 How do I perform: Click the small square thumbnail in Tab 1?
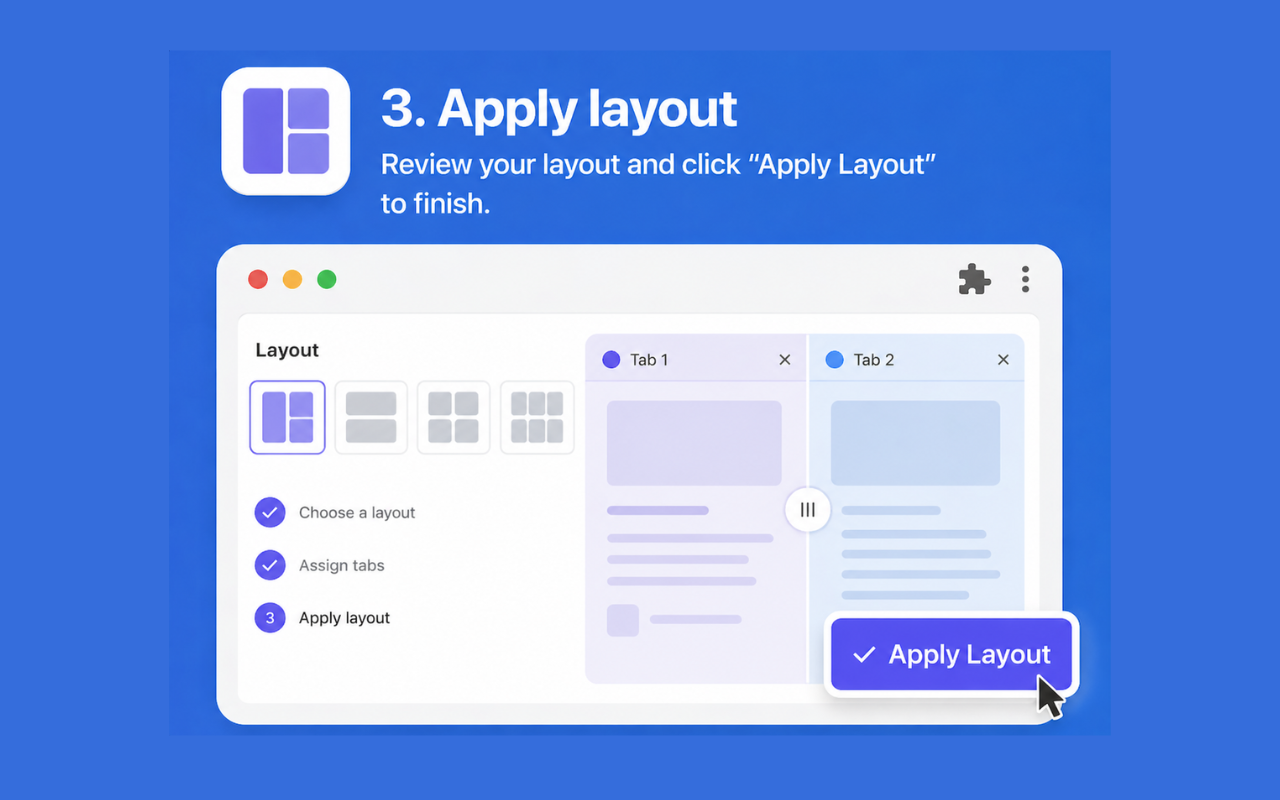click(623, 620)
